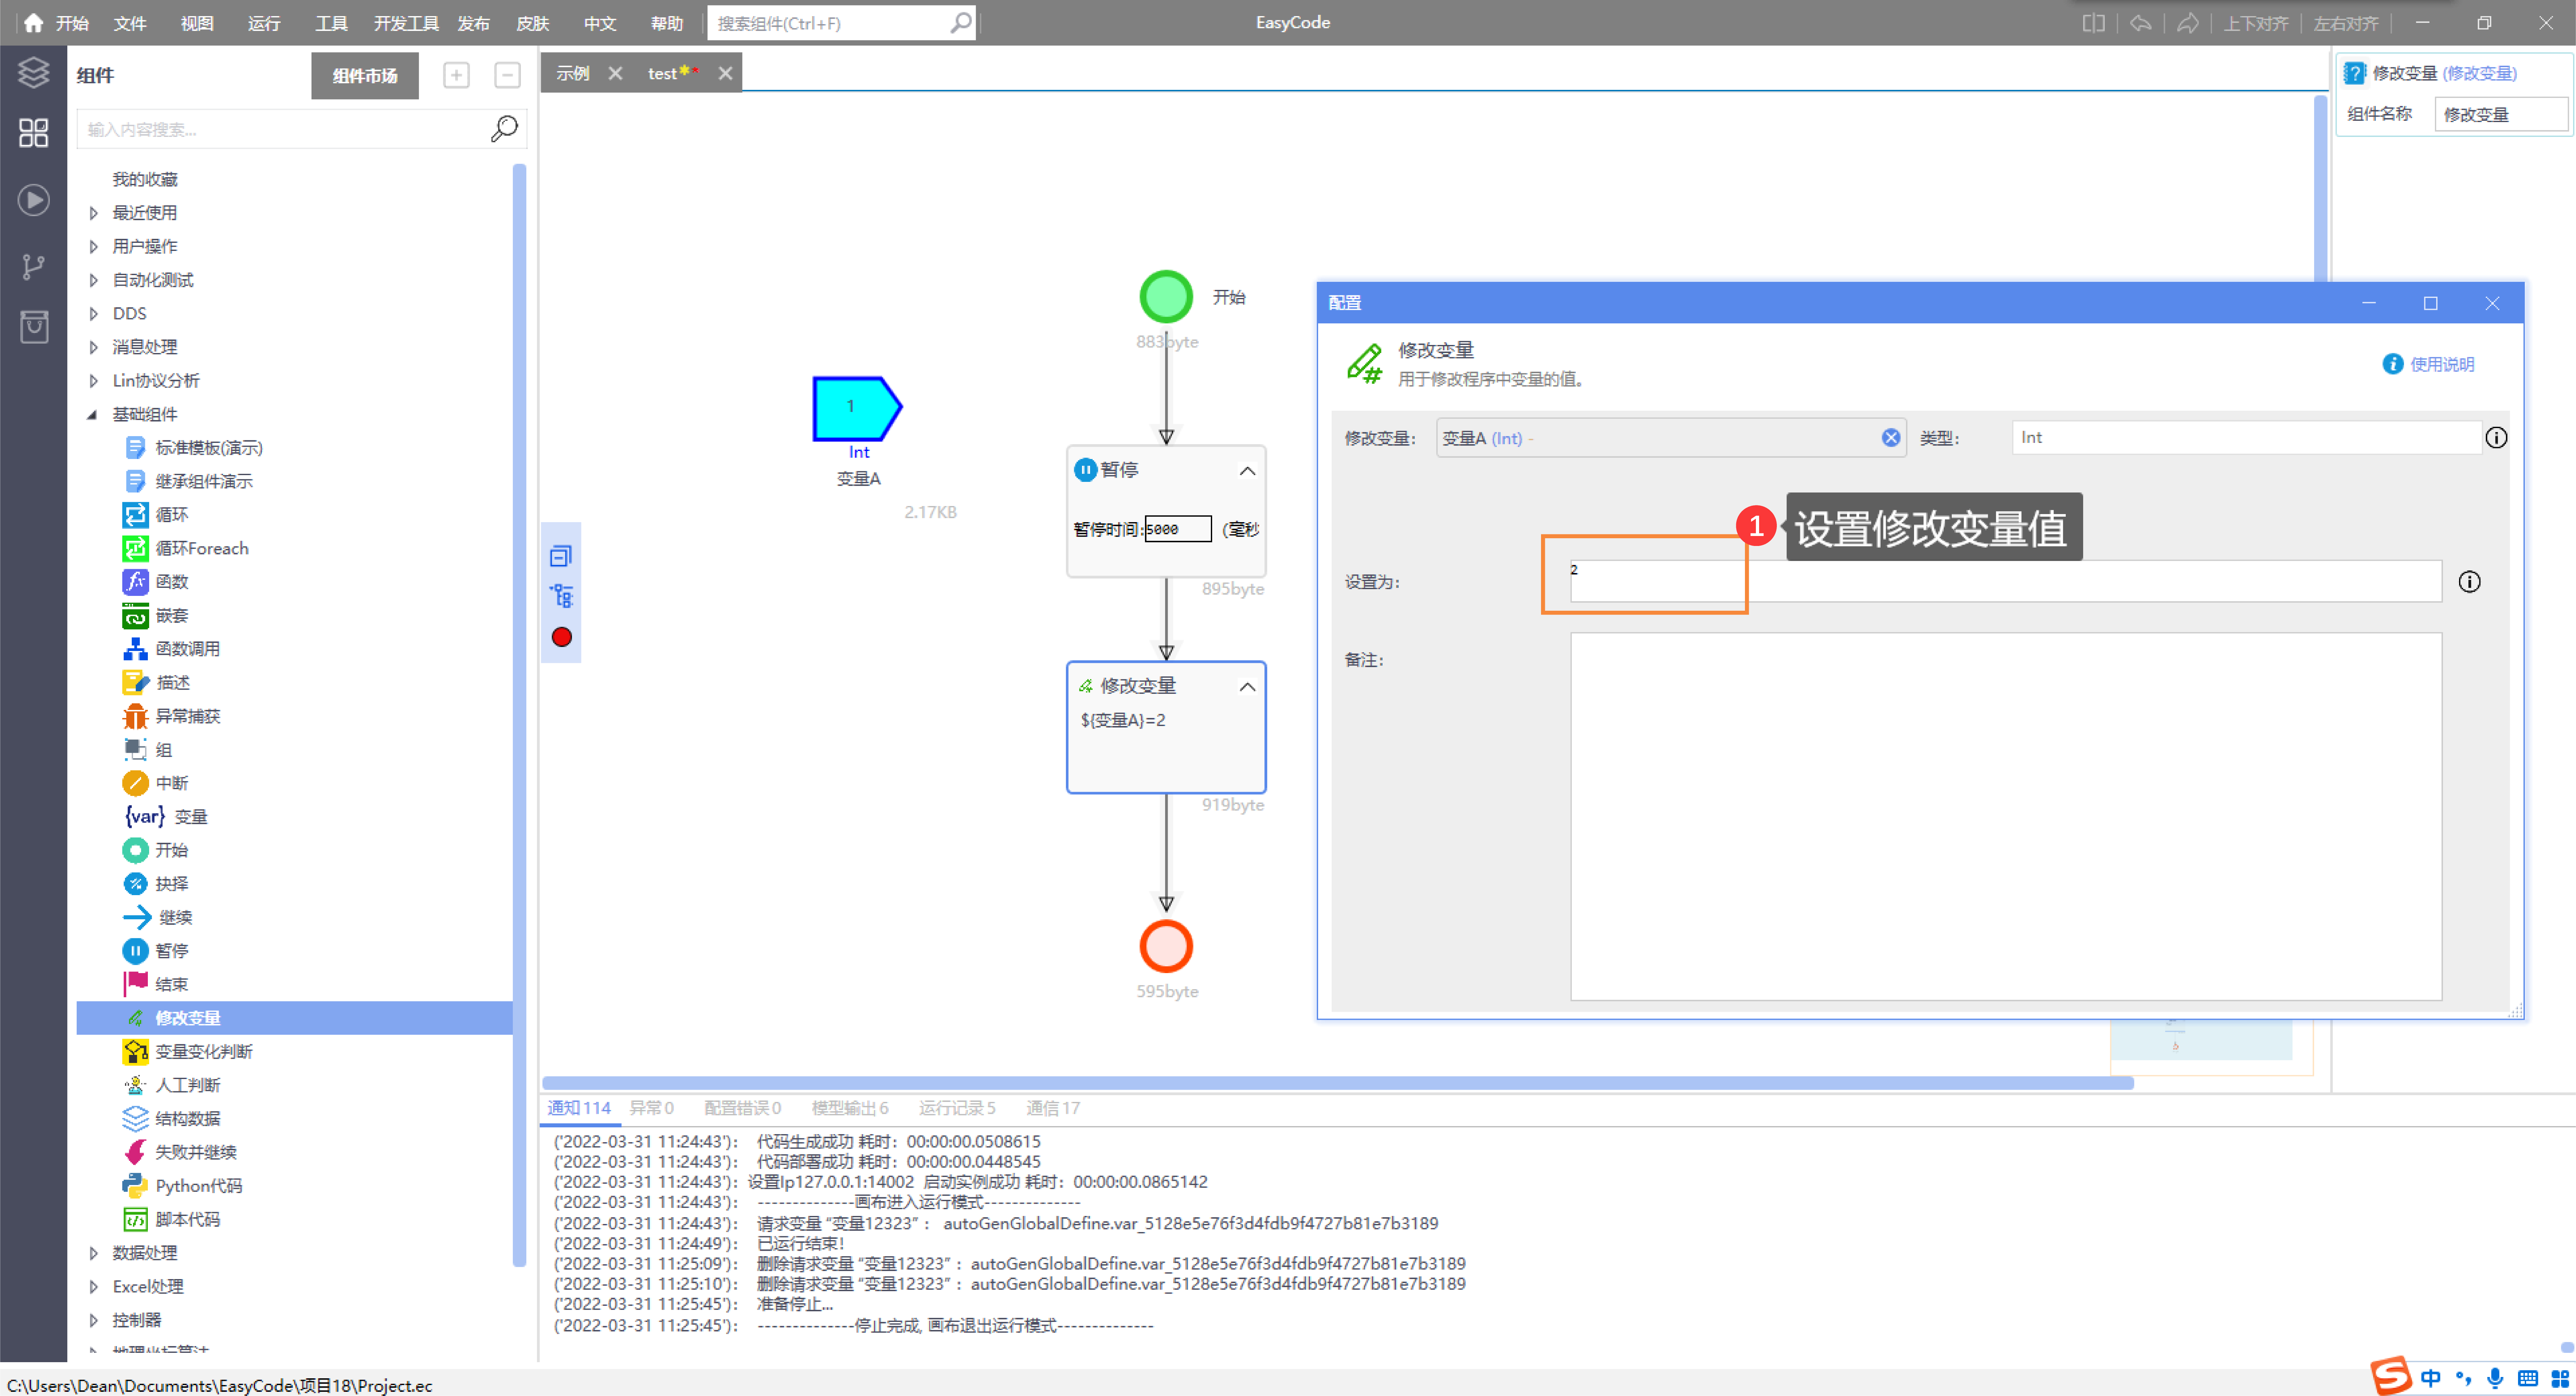Clear the 变量A selection with the X icon

tap(1890, 438)
